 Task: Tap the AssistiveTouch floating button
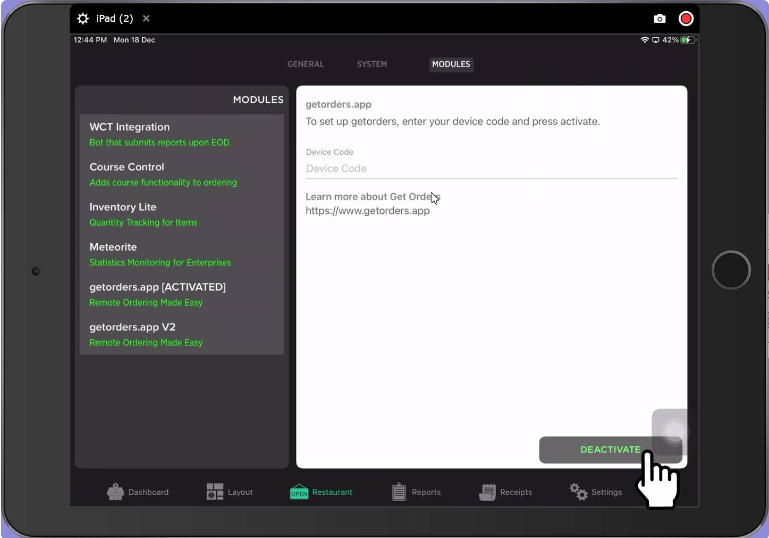pyautogui.click(x=675, y=432)
